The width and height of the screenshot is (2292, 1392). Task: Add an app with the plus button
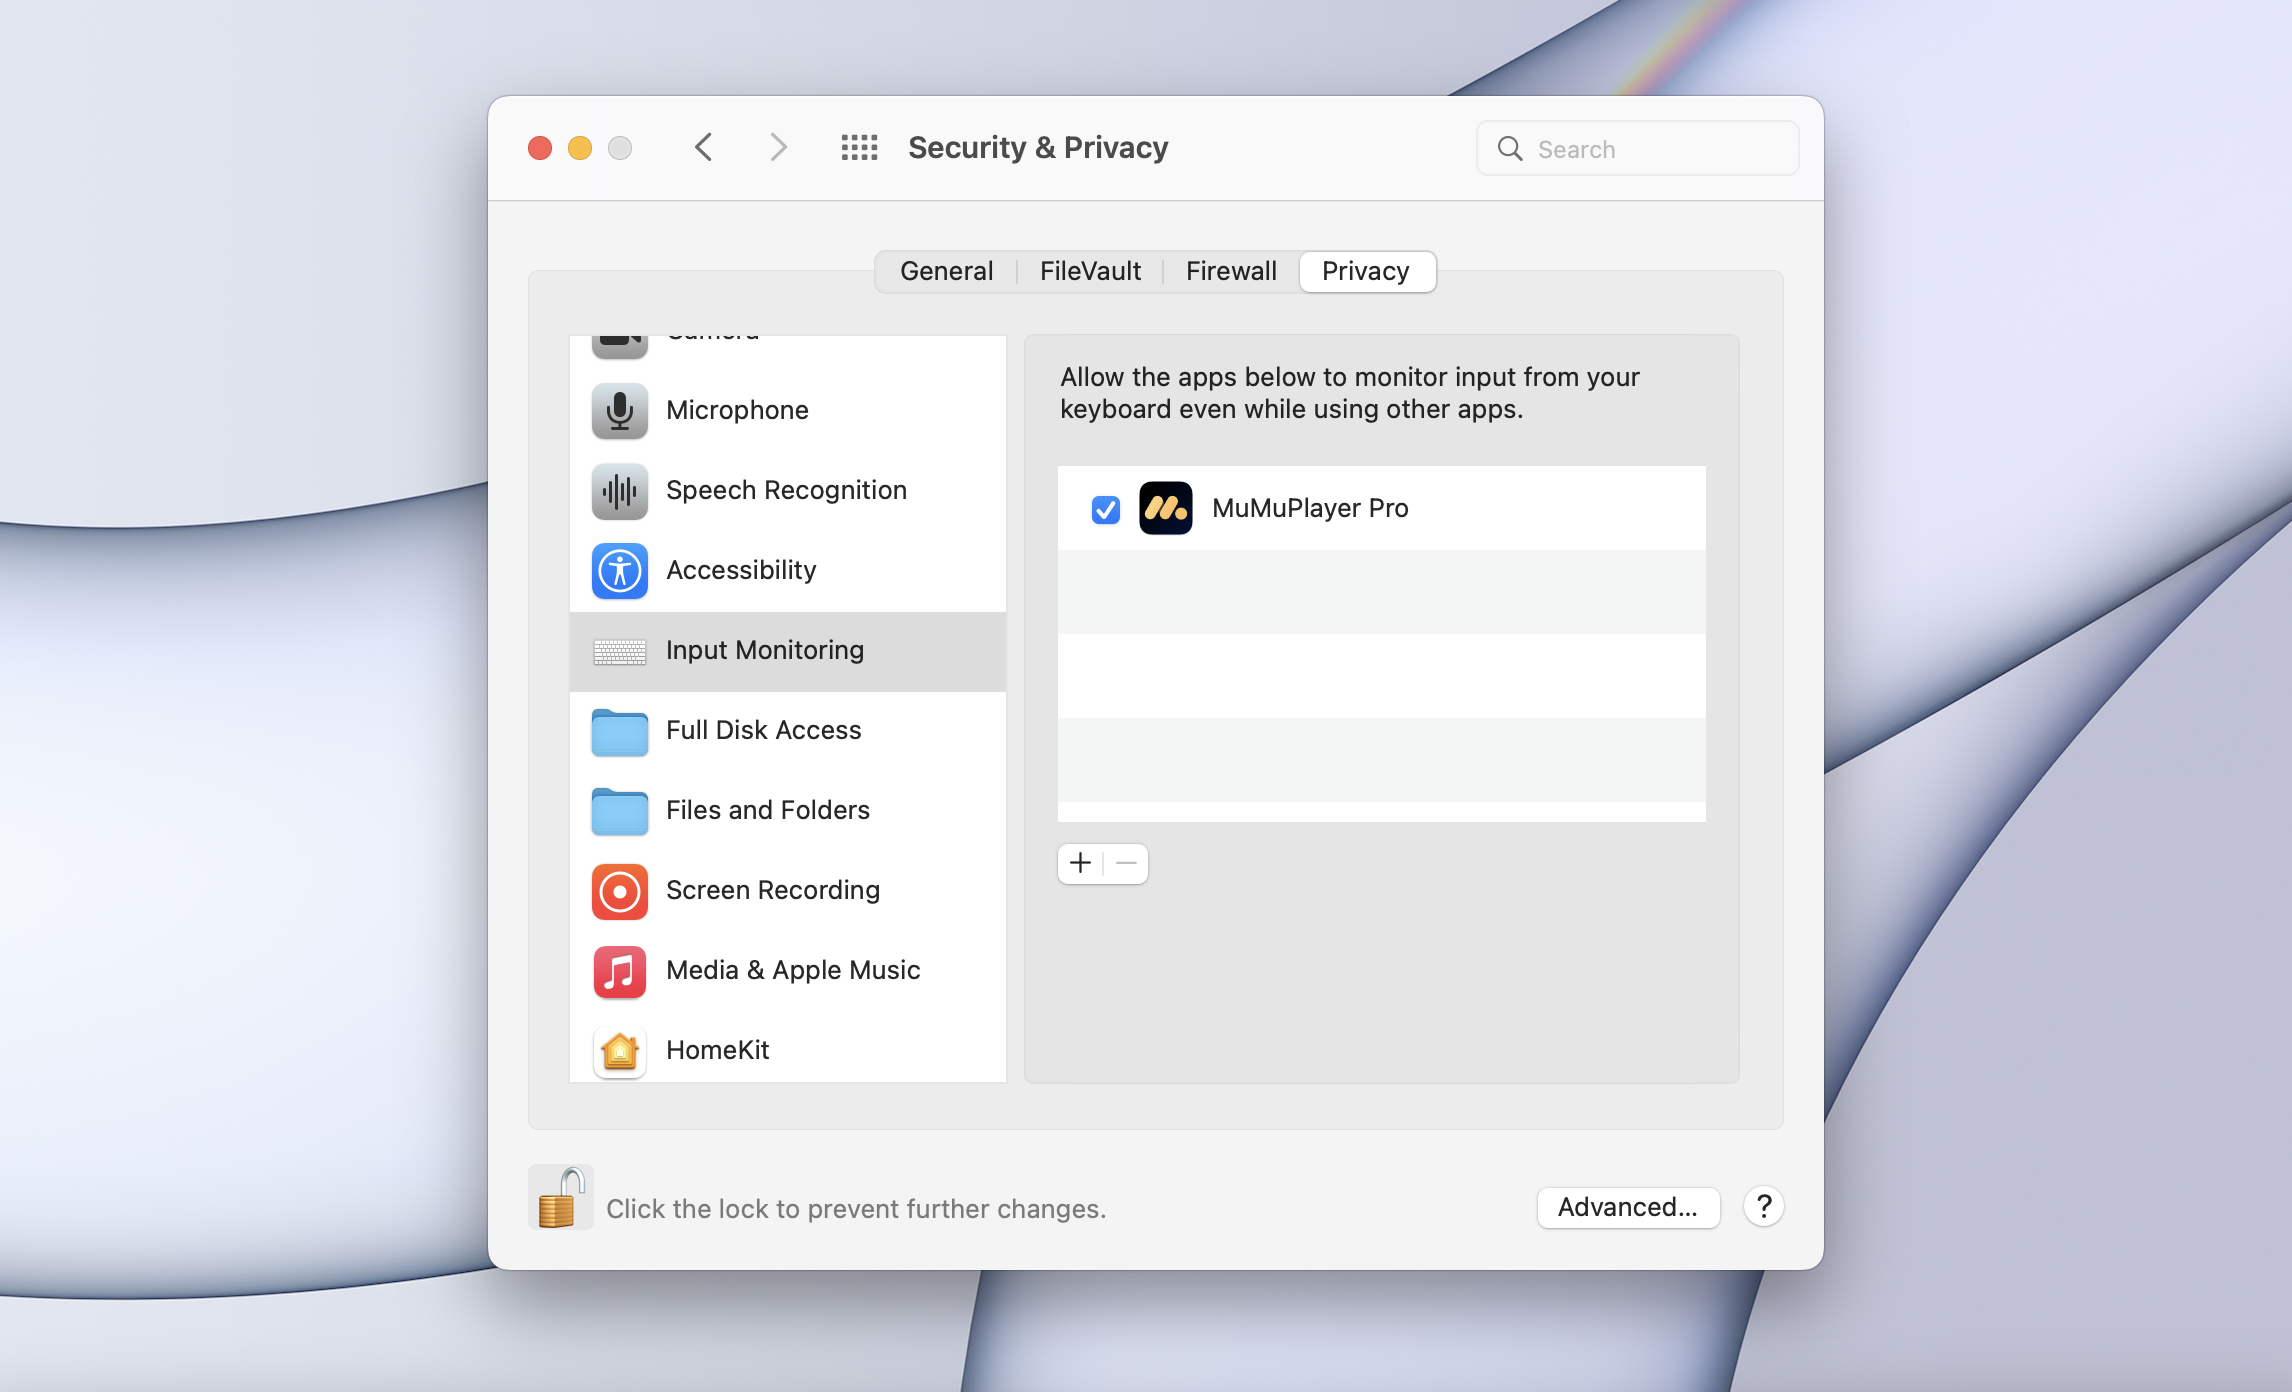1080,863
